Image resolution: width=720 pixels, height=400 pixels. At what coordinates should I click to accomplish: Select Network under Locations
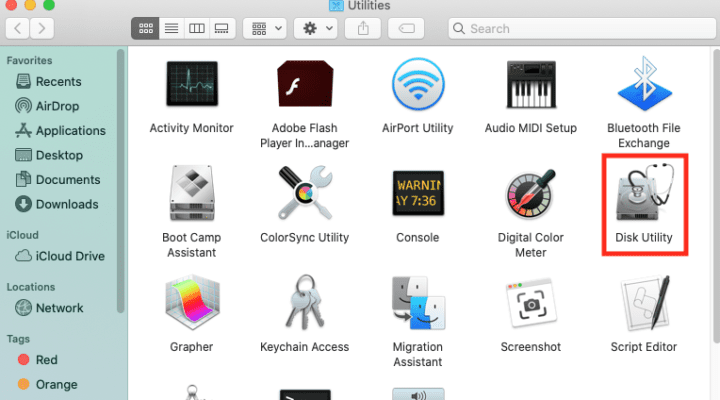49,308
